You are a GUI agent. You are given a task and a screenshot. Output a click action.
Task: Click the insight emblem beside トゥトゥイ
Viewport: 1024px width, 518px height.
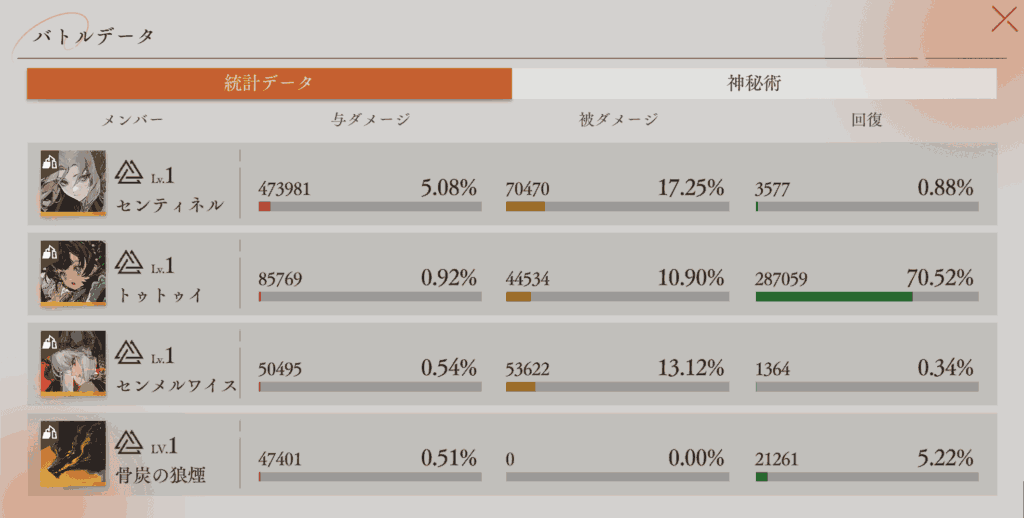pos(129,264)
